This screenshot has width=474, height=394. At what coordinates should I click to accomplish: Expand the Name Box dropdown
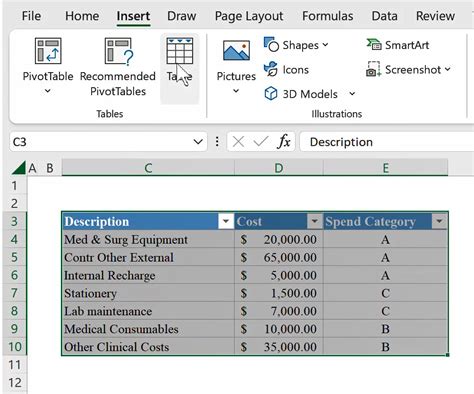point(198,142)
